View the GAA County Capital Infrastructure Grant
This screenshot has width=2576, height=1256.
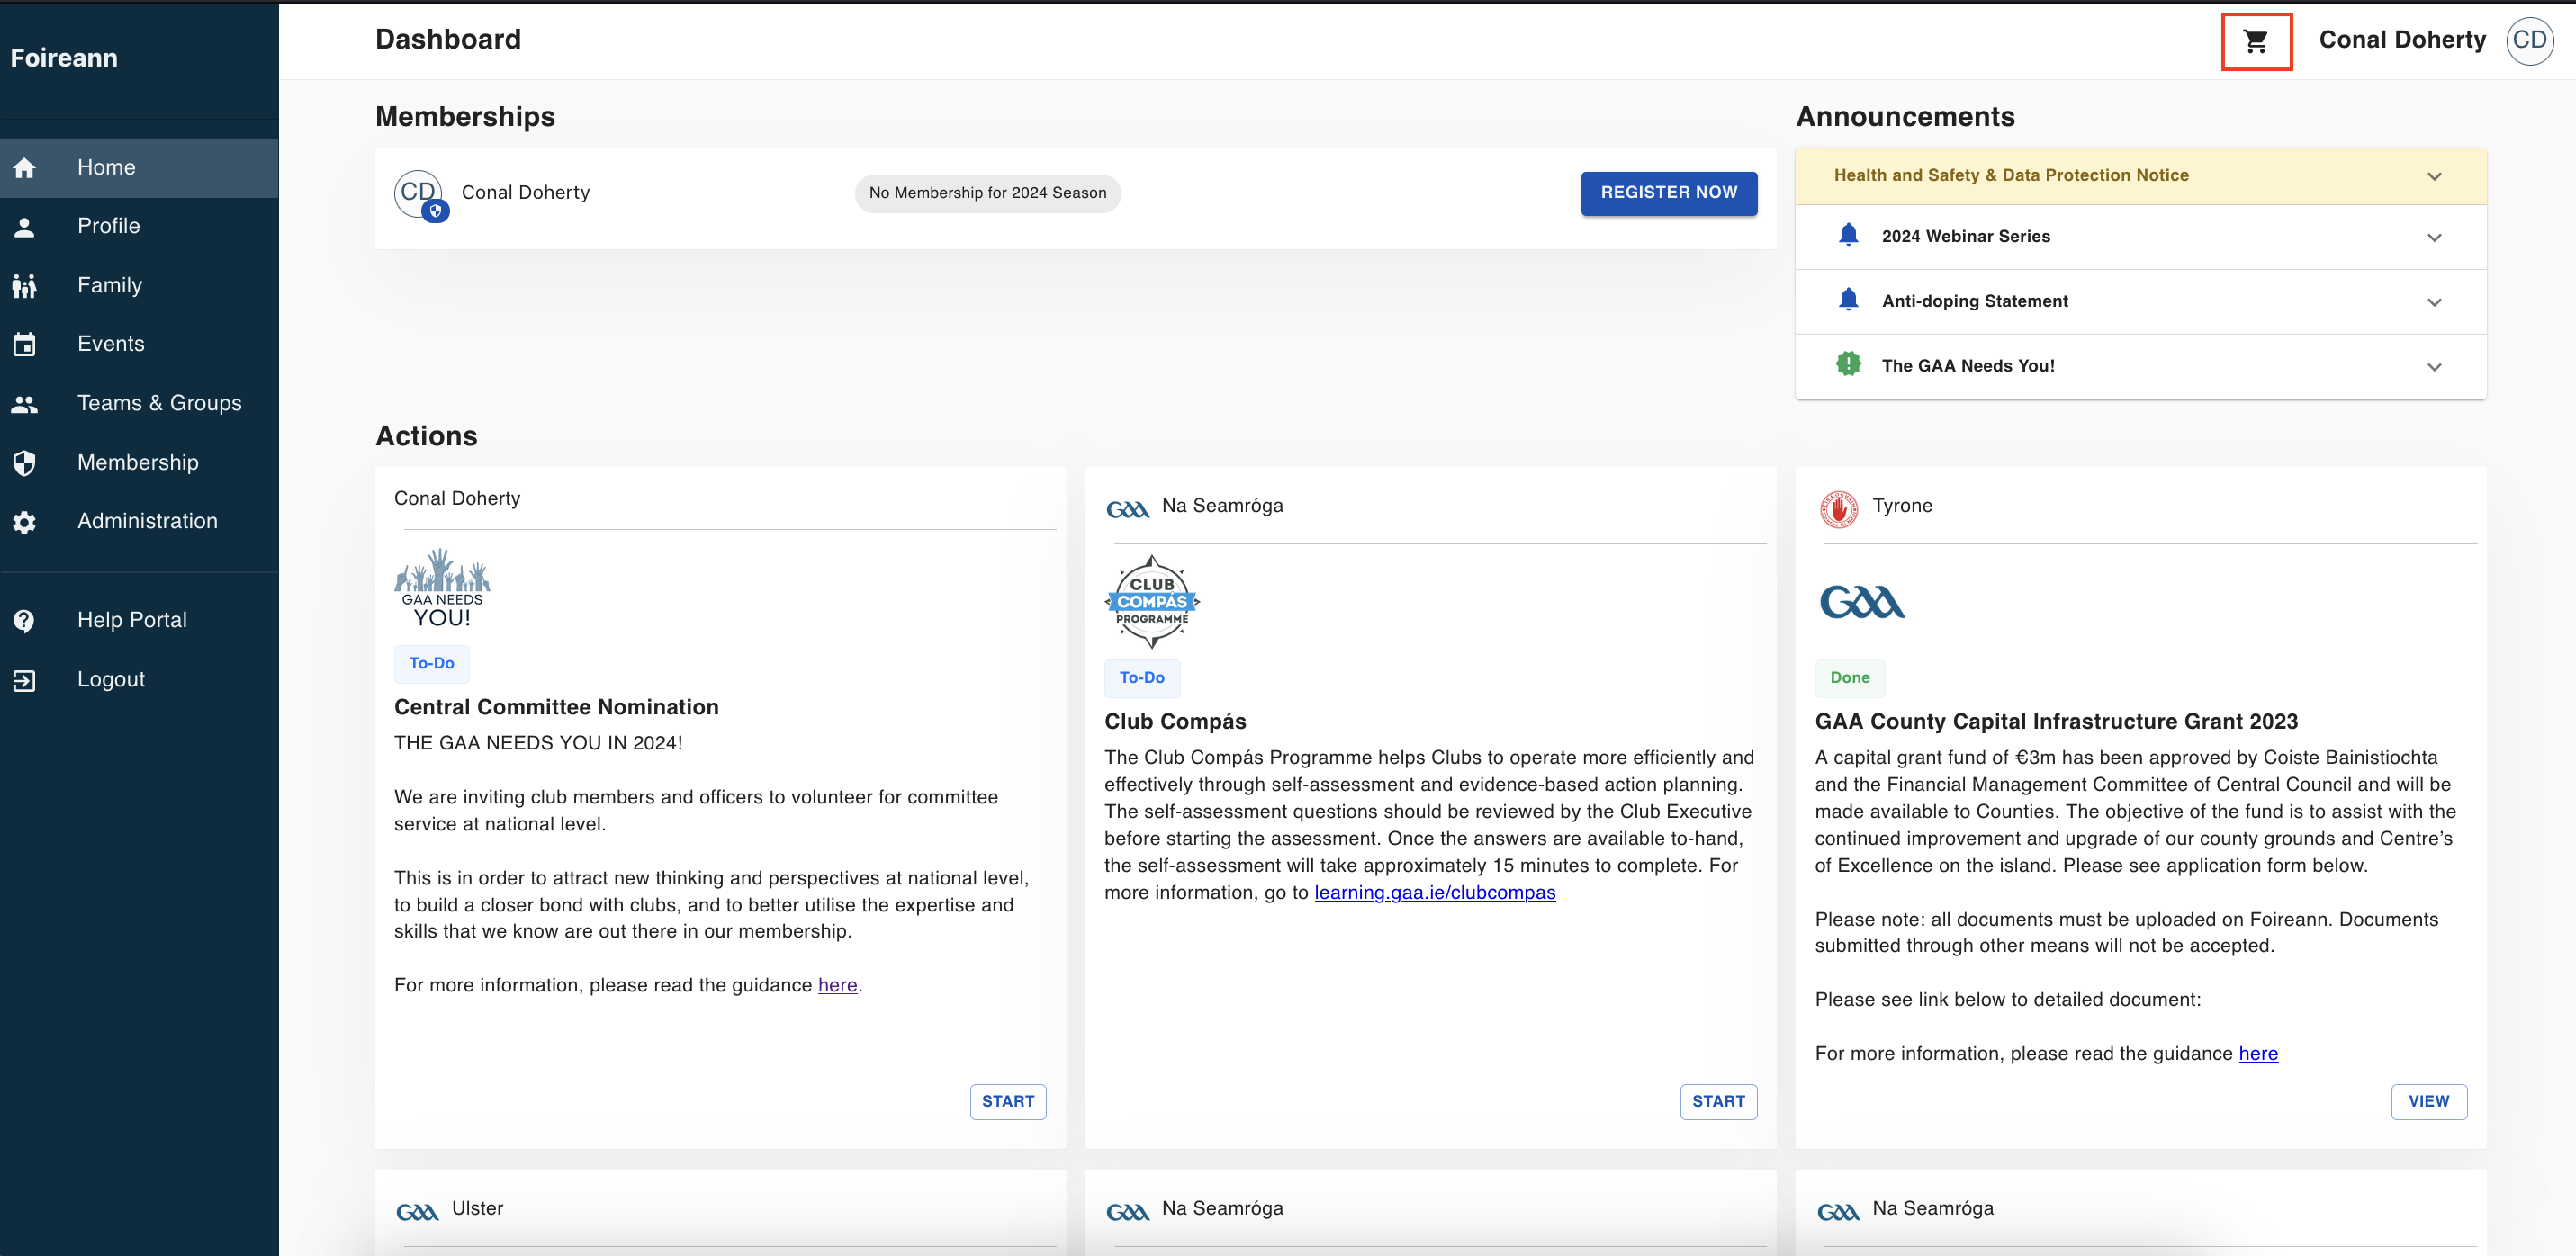tap(2428, 1101)
